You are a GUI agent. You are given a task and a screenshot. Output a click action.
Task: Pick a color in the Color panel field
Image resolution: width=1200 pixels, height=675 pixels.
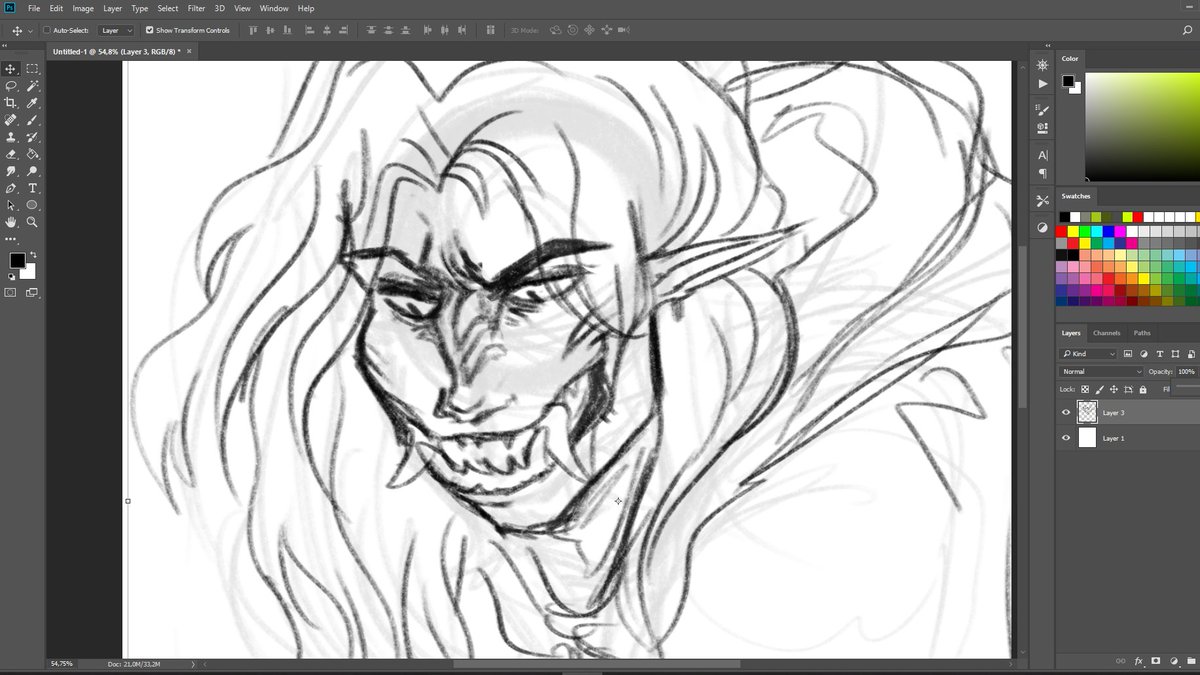pyautogui.click(x=1143, y=126)
